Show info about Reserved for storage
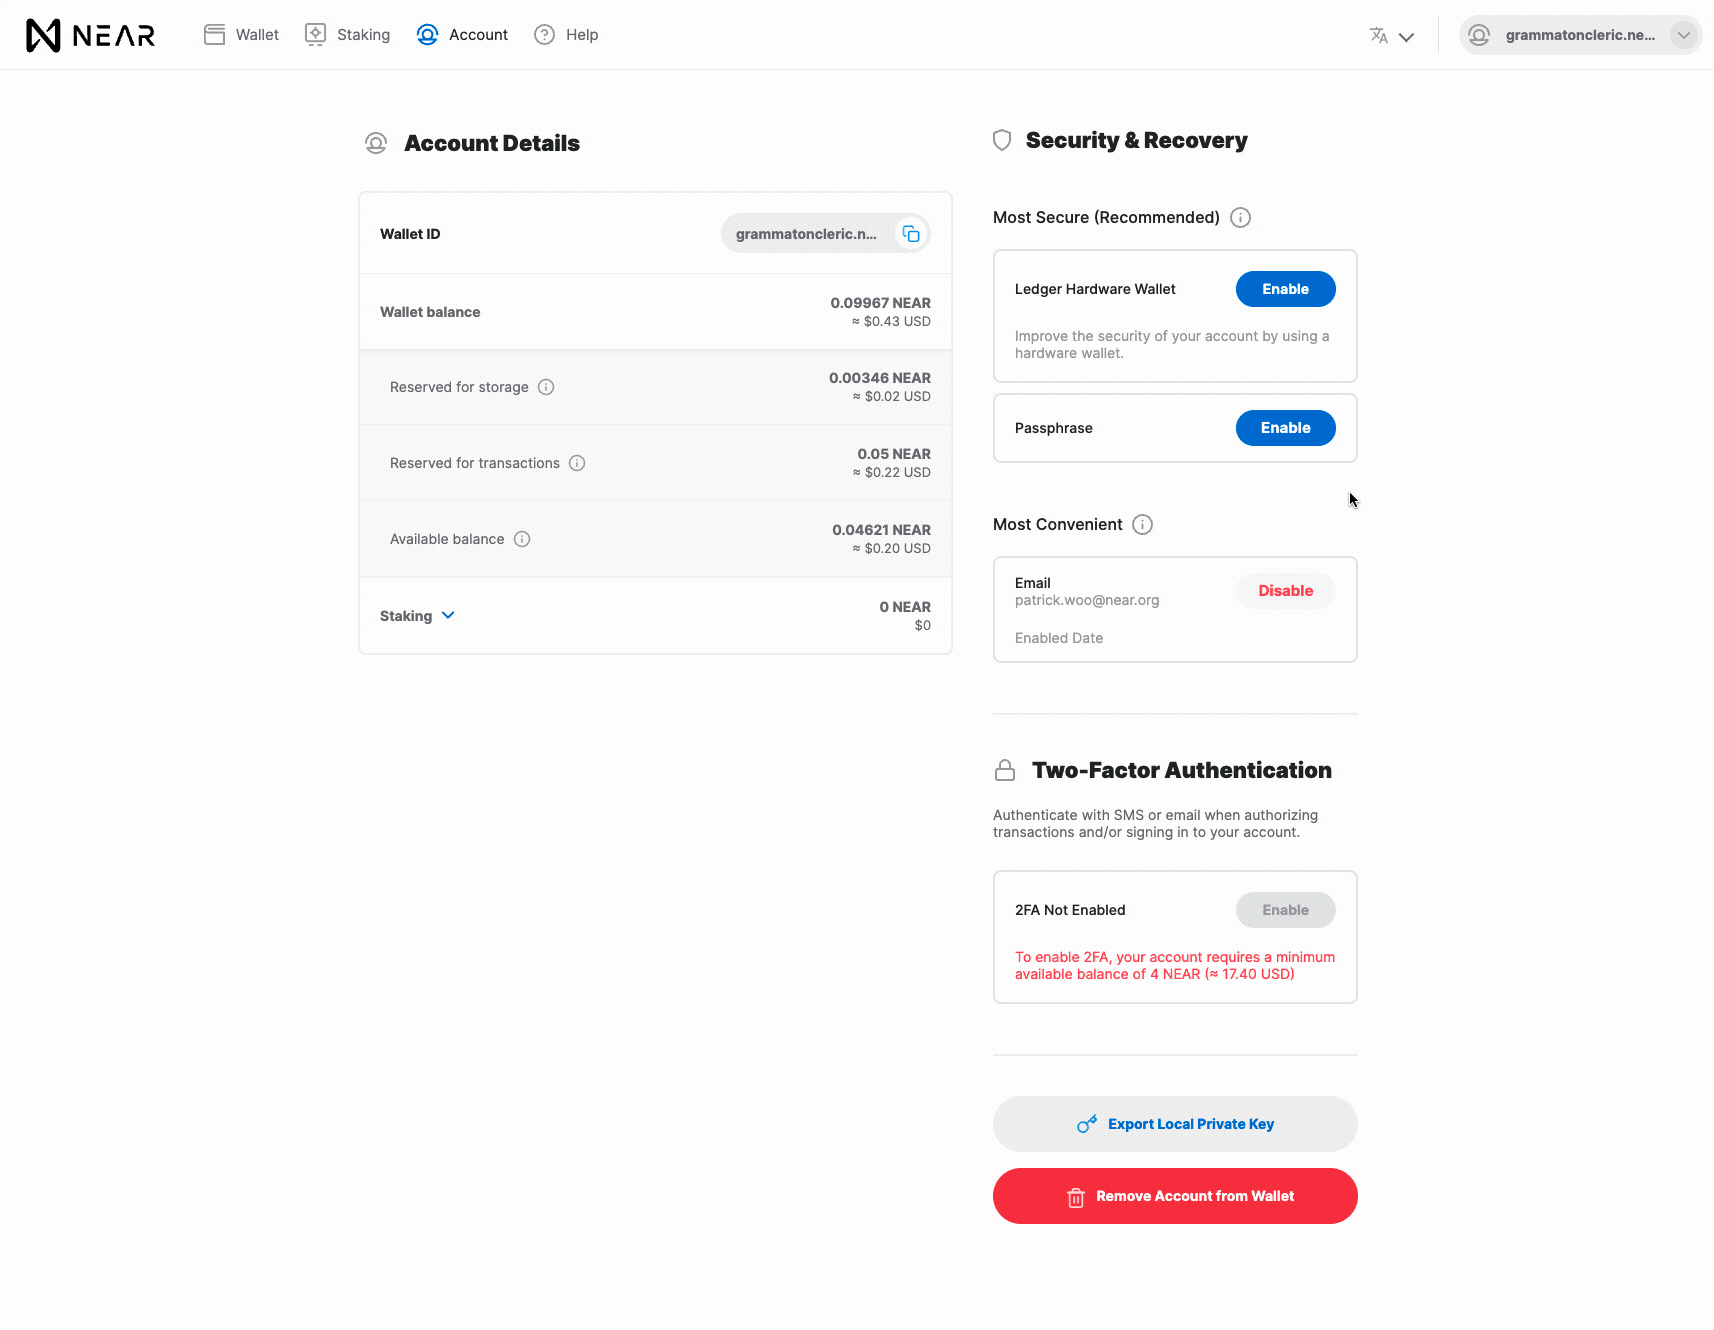Screen dimensions: 1714x1330 (546, 387)
